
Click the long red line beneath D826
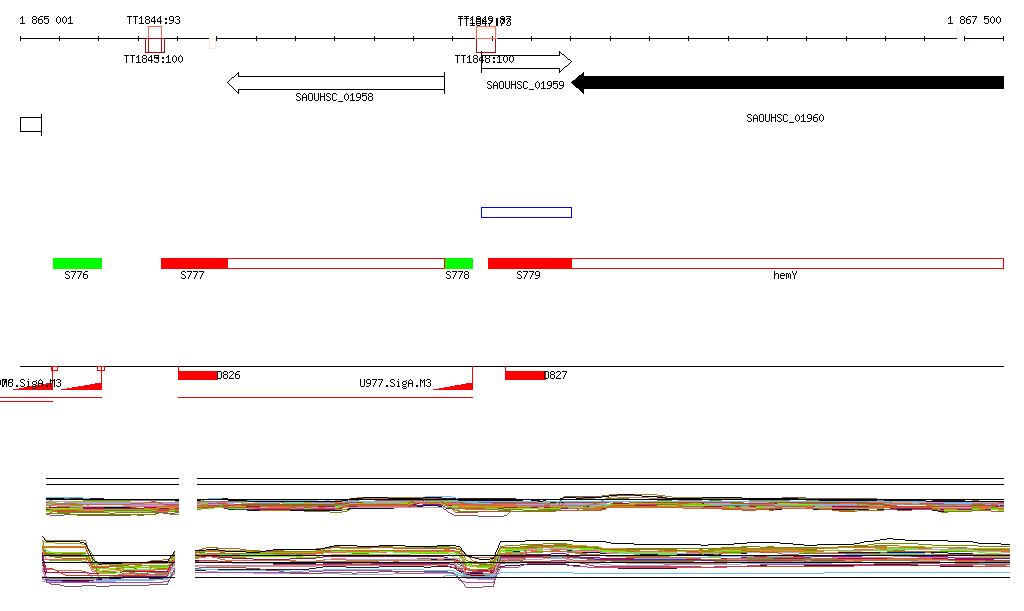click(325, 397)
